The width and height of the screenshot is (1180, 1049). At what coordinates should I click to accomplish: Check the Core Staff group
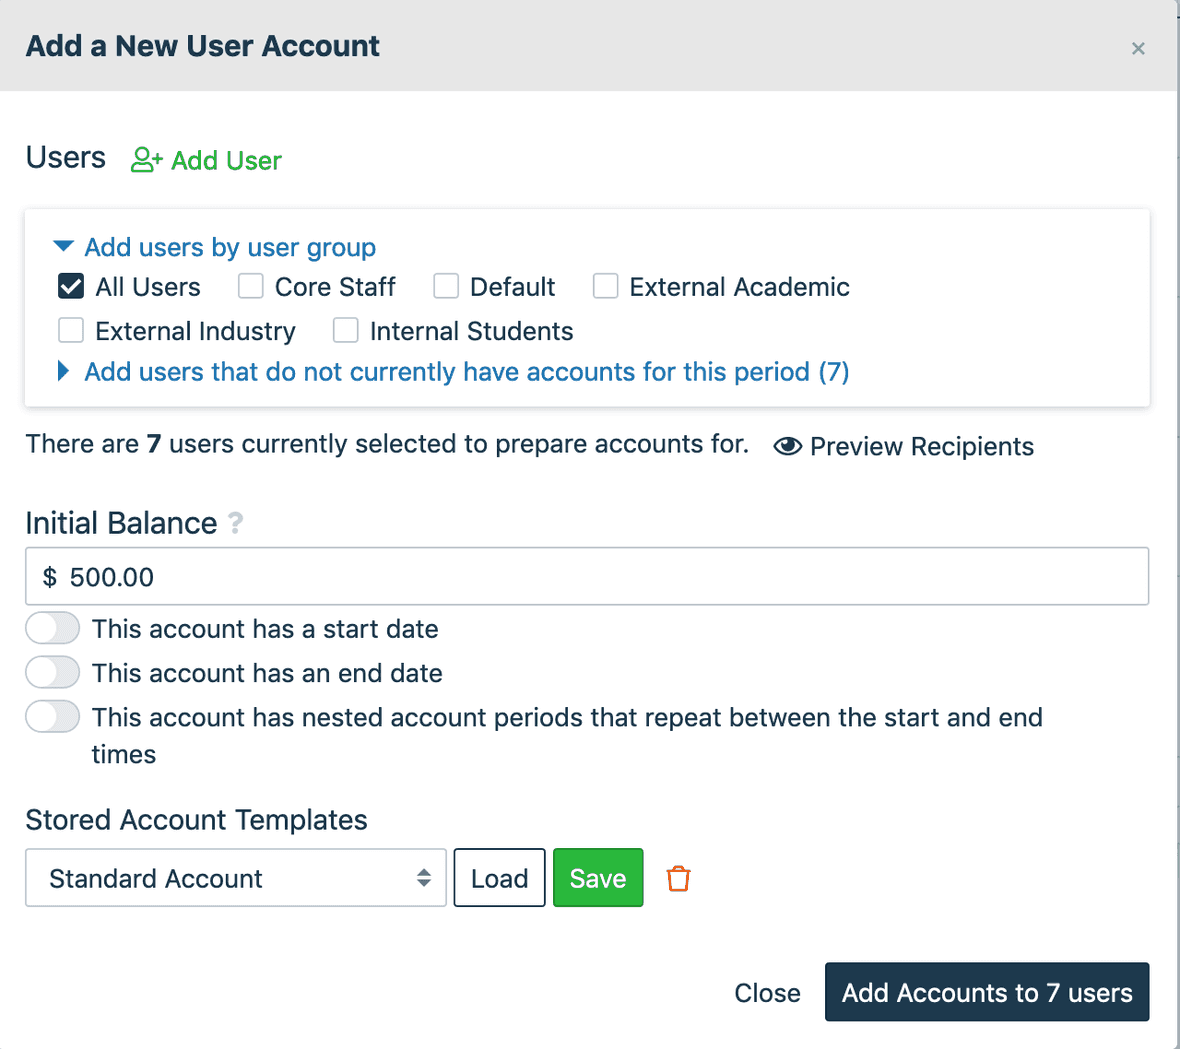click(x=250, y=286)
